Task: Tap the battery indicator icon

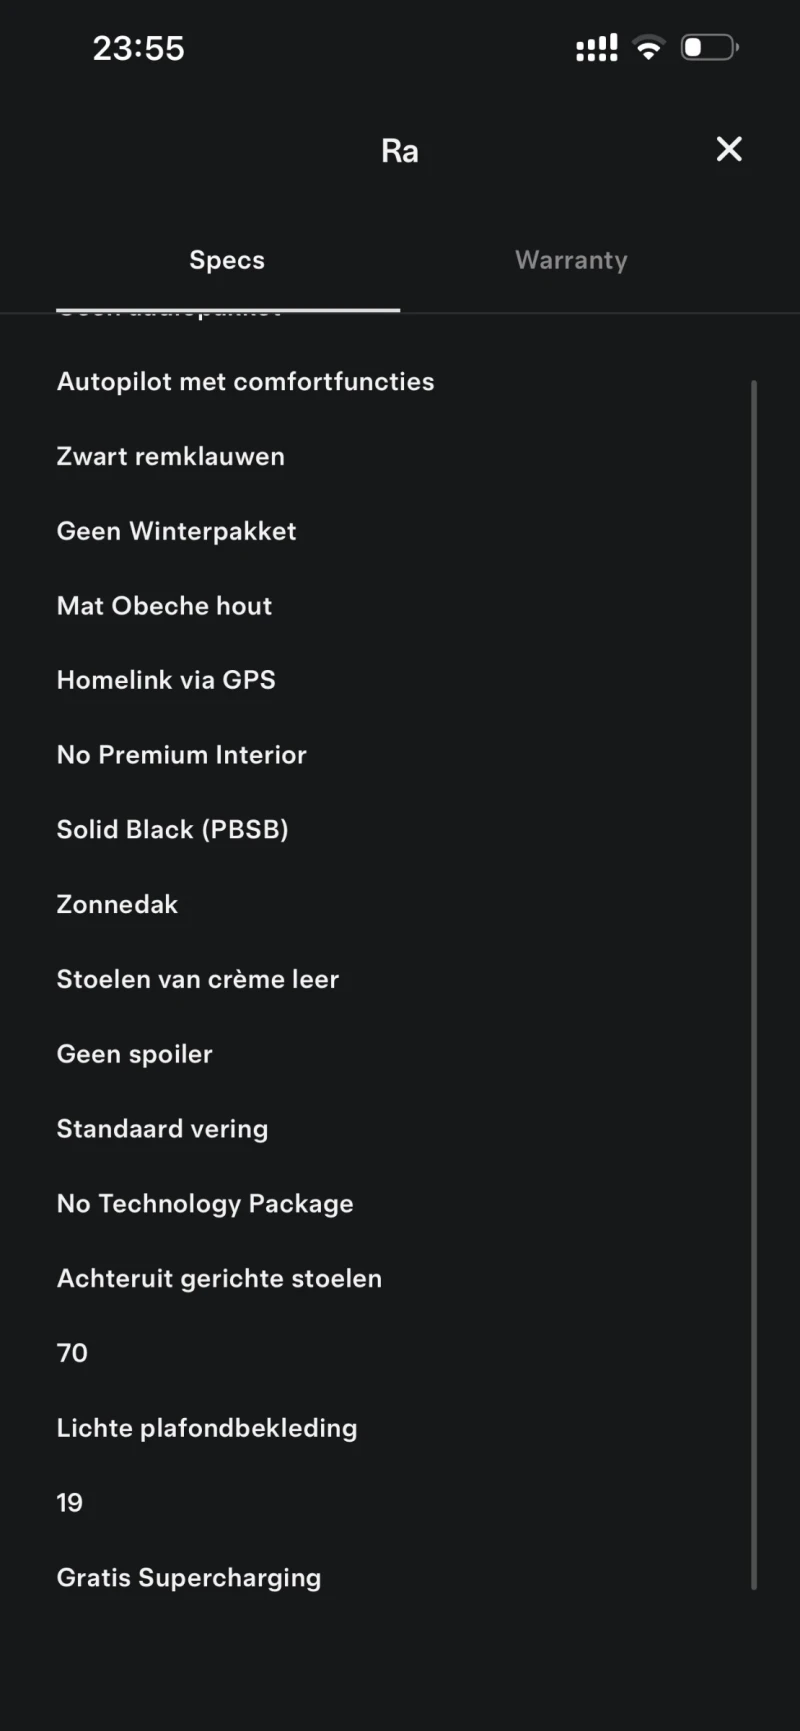Action: (709, 48)
